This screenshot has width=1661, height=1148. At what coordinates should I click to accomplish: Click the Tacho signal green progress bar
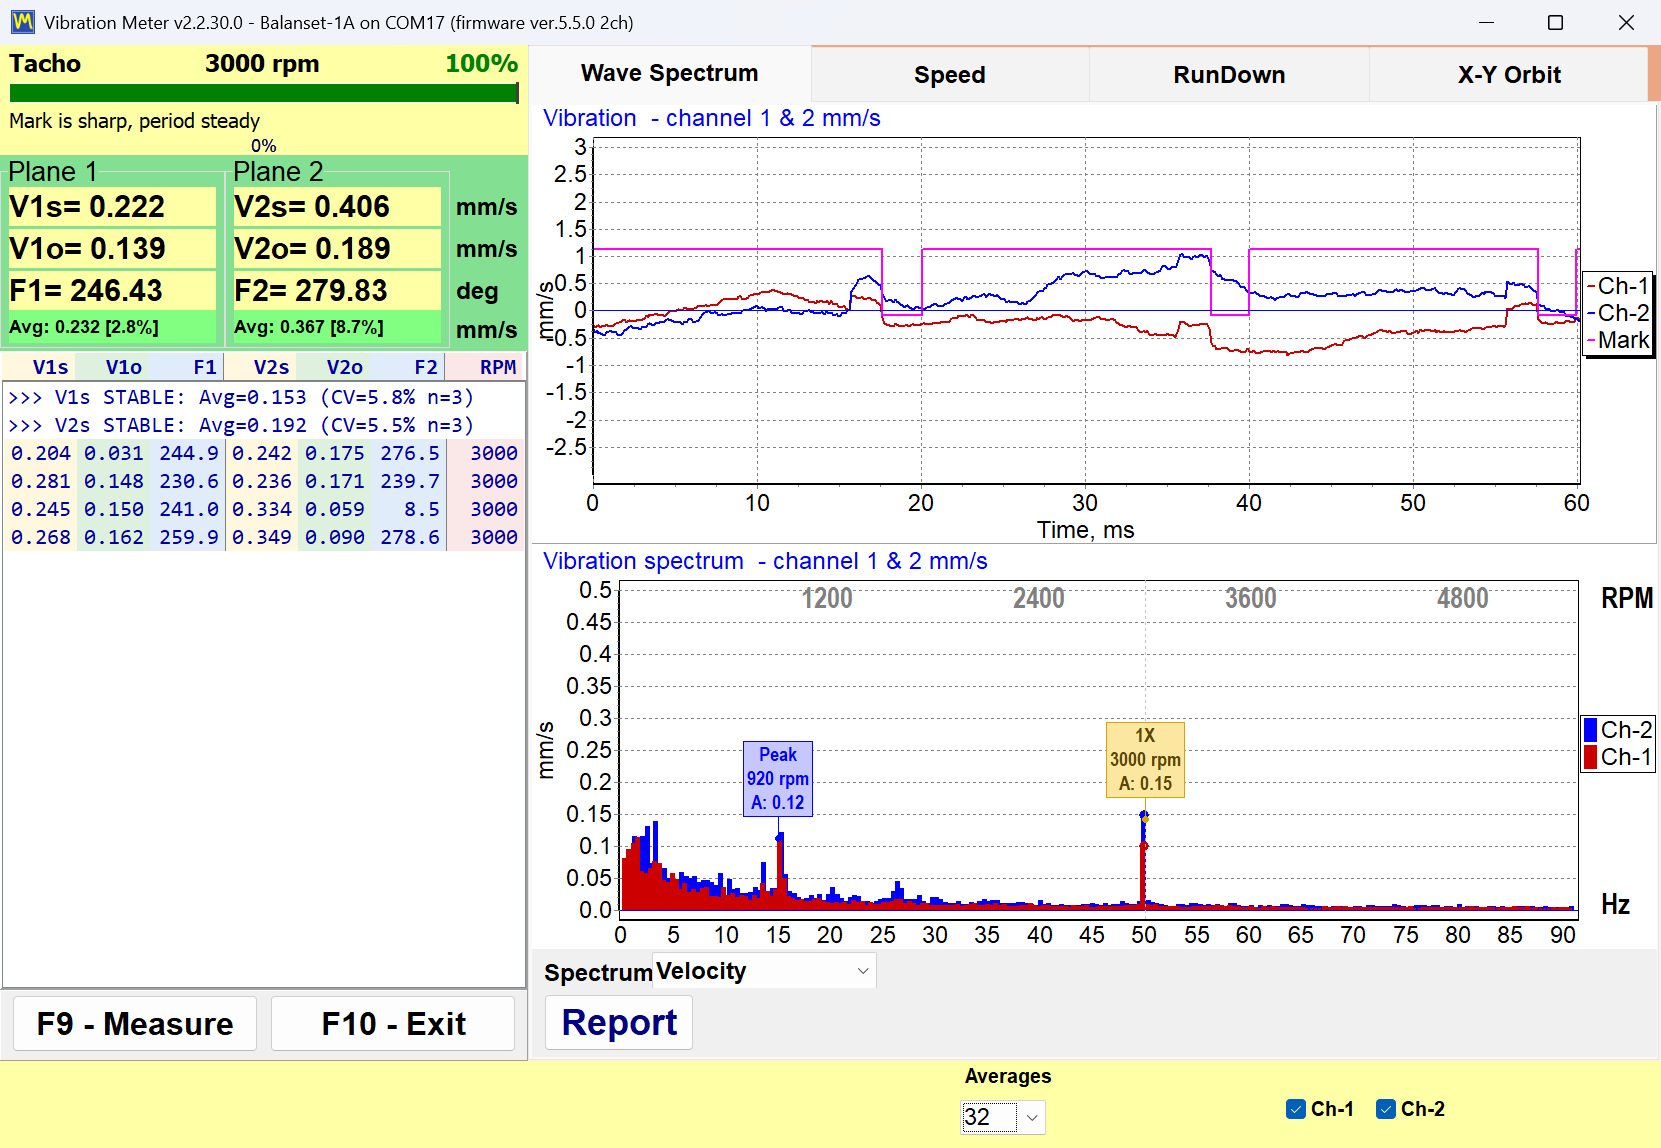[x=264, y=93]
